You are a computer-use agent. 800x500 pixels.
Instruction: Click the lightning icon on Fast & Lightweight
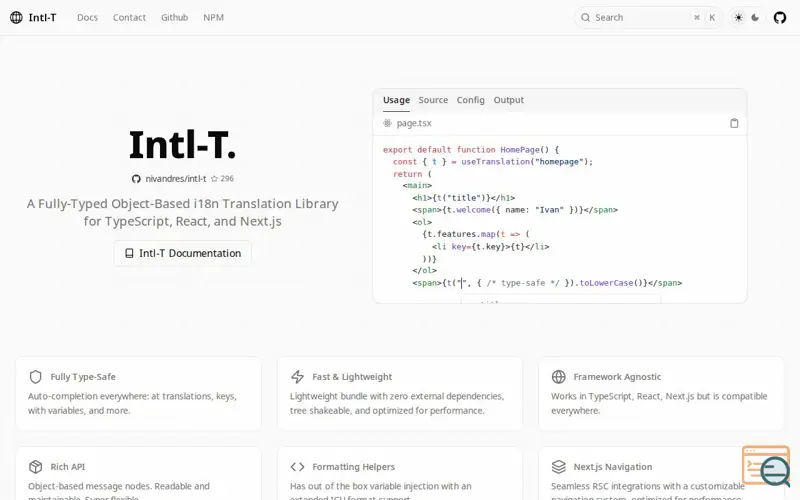297,377
